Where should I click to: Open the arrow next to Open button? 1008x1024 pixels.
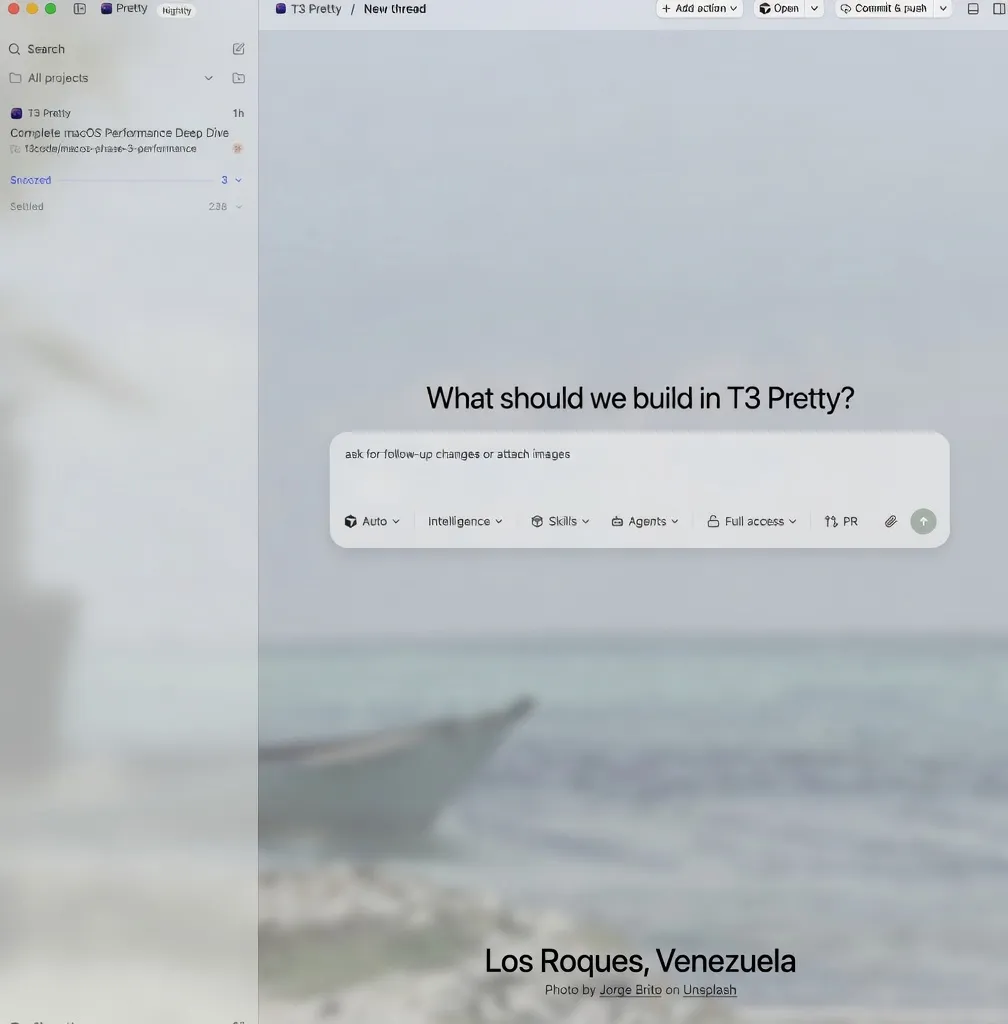pyautogui.click(x=814, y=8)
